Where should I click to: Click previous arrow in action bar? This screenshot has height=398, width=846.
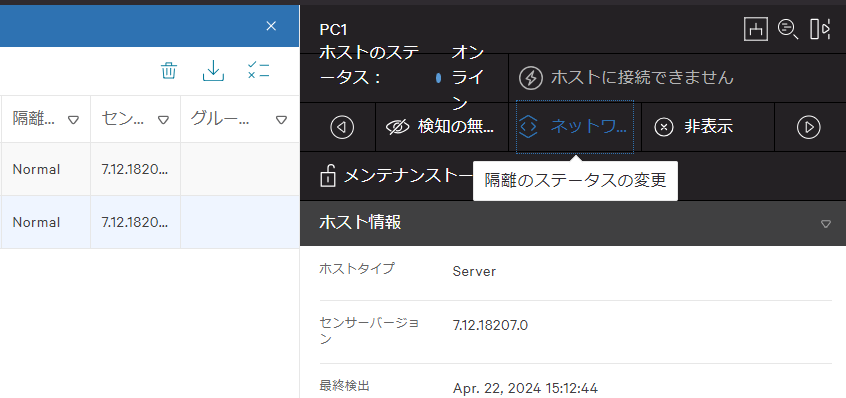(342, 127)
